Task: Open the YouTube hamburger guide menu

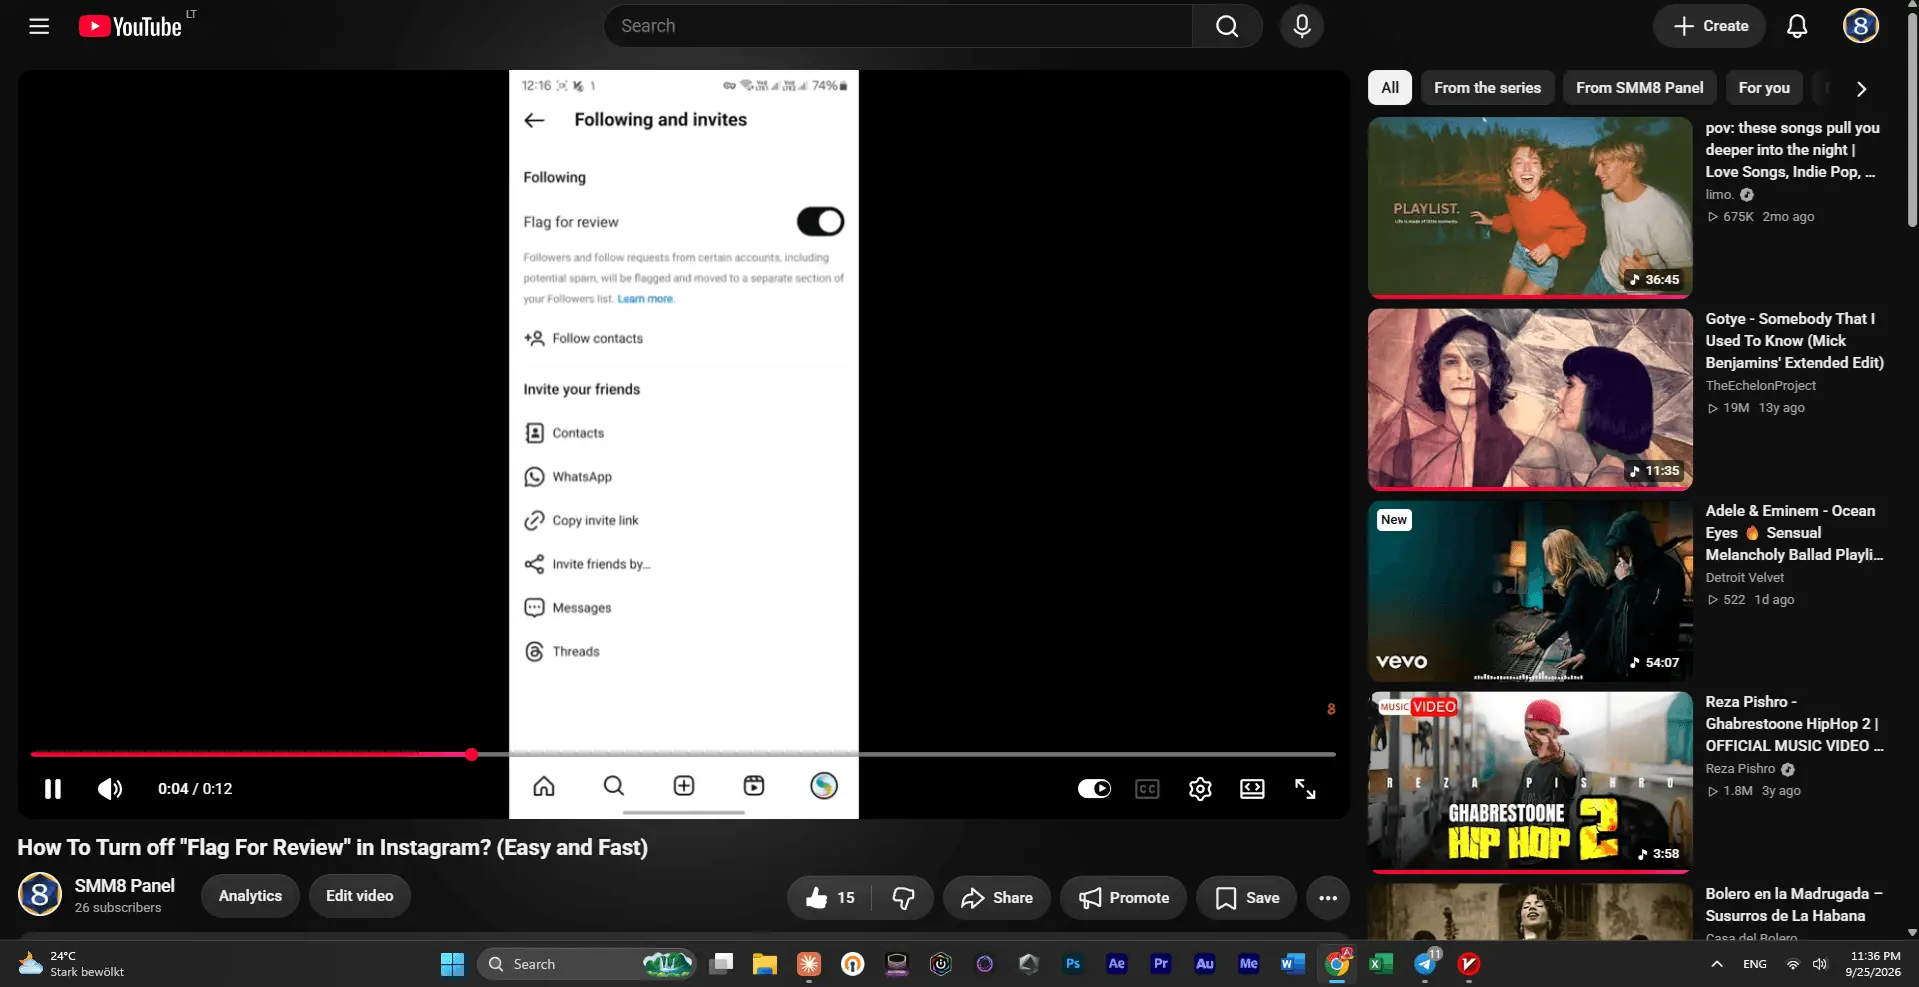Action: [x=39, y=26]
